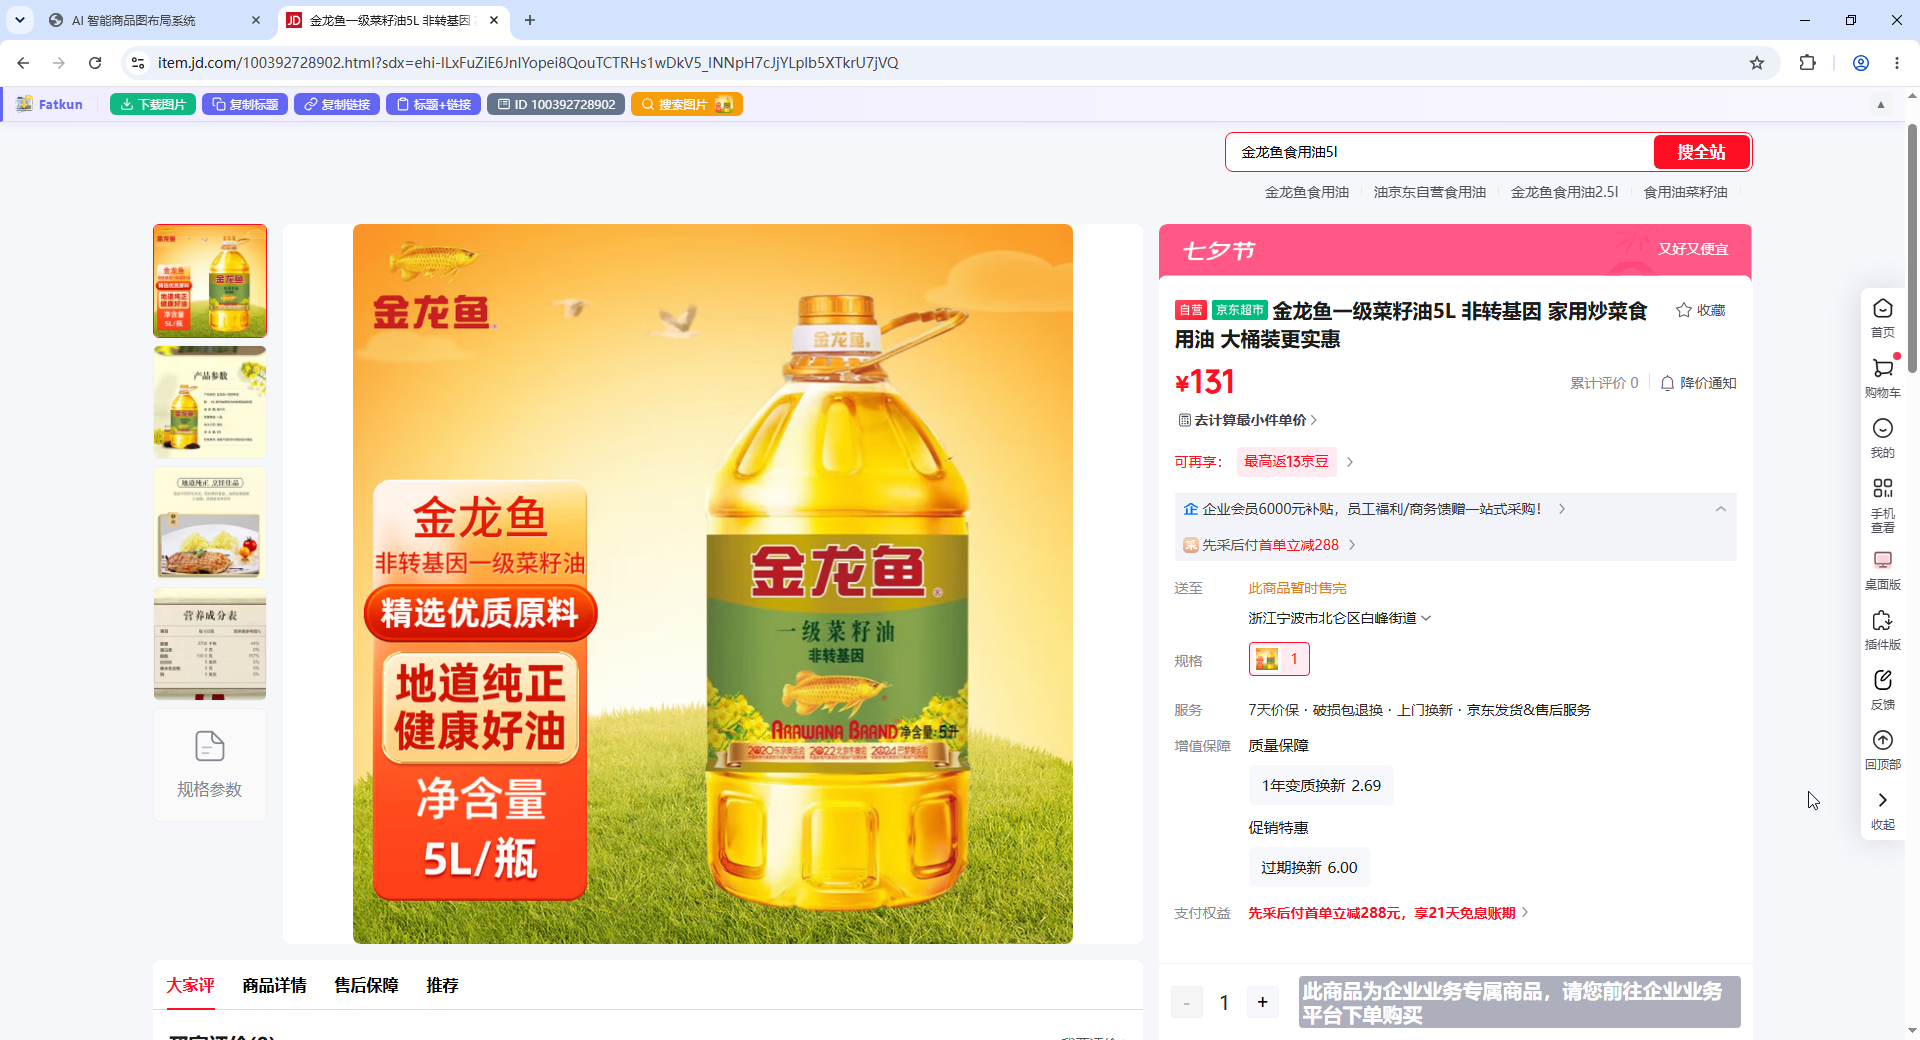The height and width of the screenshot is (1040, 1920).
Task: Select the third thumbnail with food dish
Action: pos(210,523)
